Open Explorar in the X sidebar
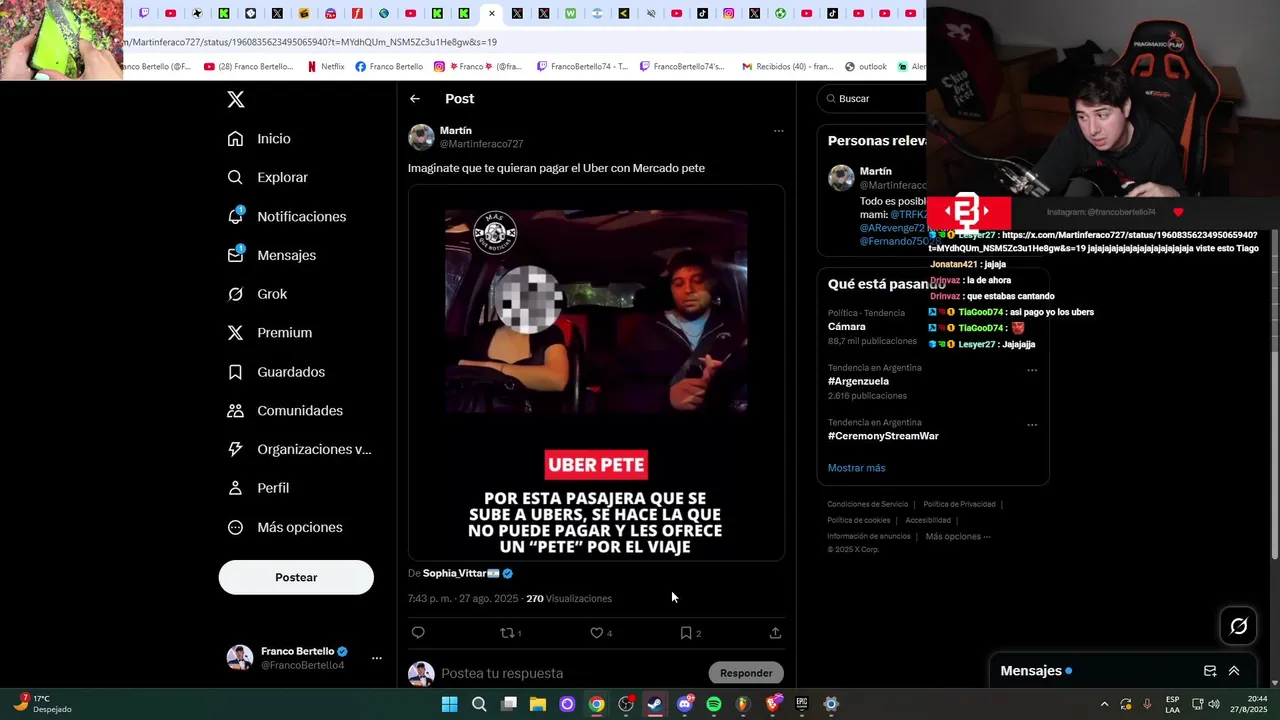The height and width of the screenshot is (720, 1280). point(267,177)
